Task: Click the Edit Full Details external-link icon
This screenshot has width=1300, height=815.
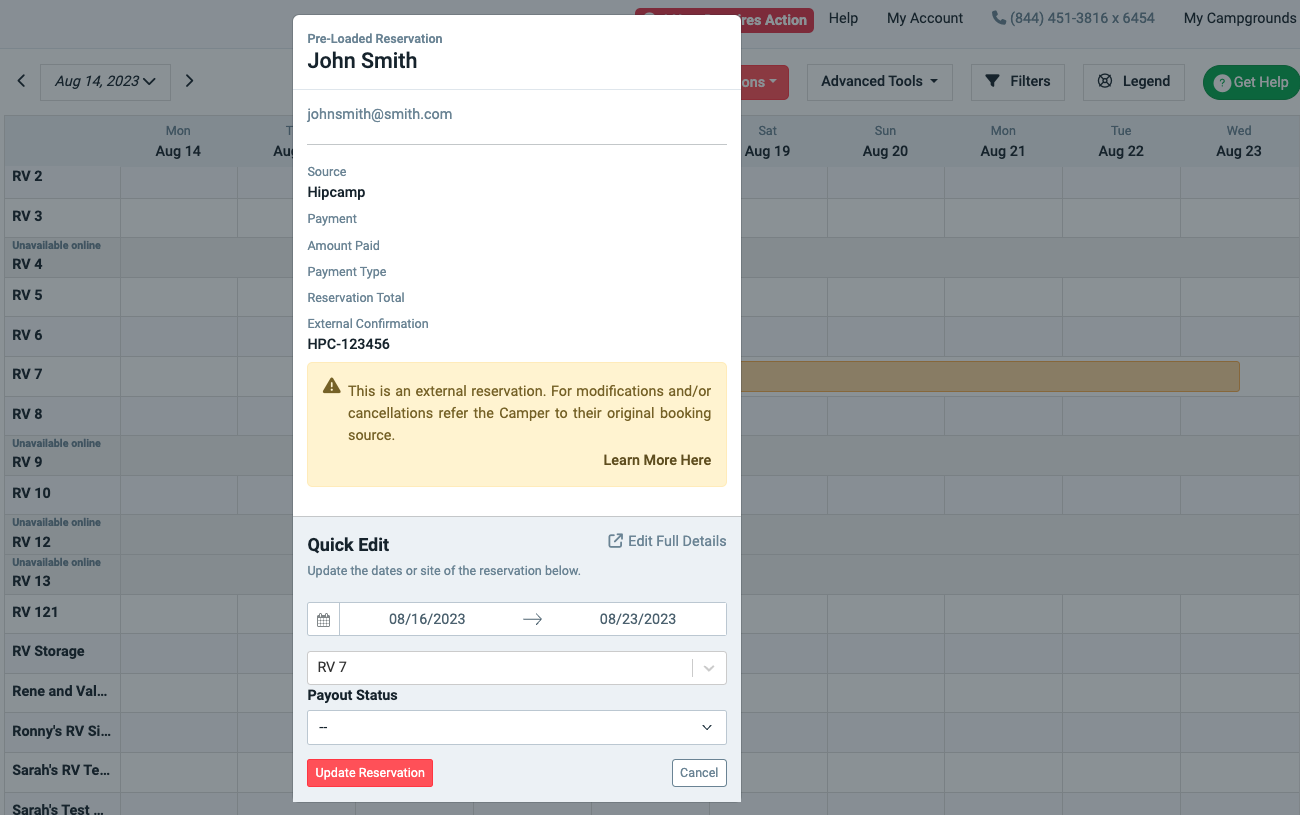Action: 616,541
